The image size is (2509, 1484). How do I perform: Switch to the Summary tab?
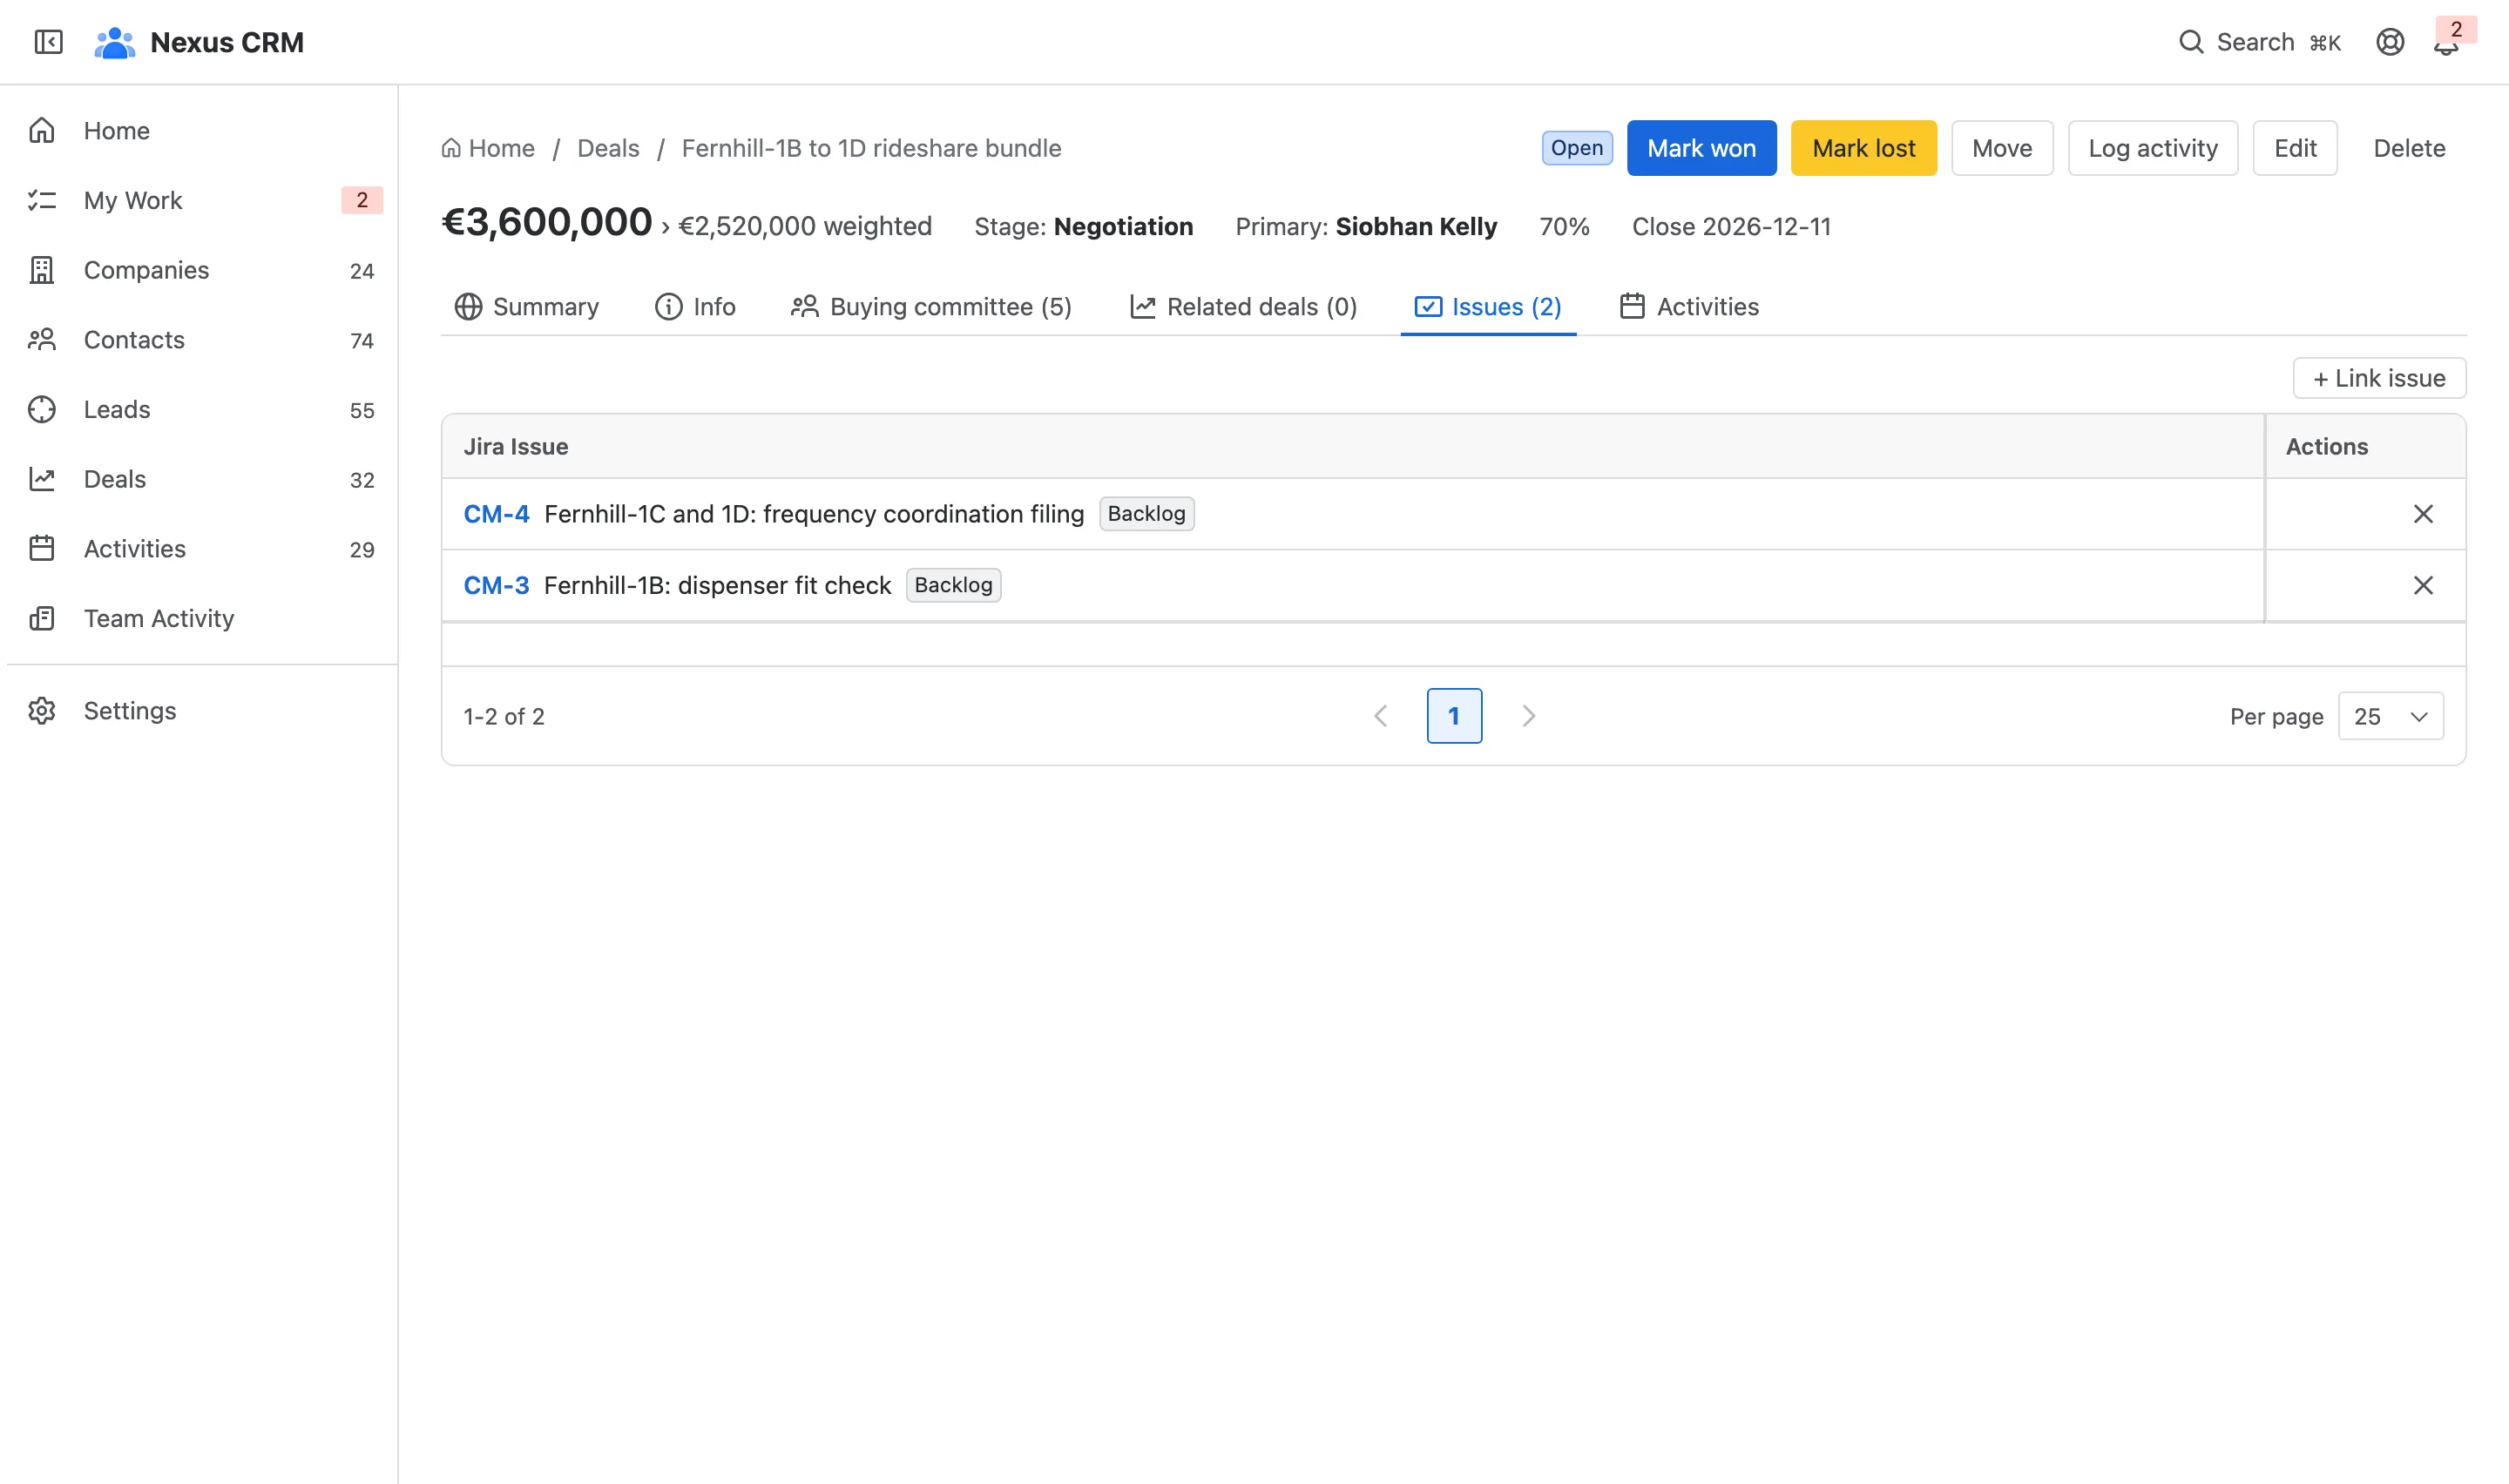527,307
